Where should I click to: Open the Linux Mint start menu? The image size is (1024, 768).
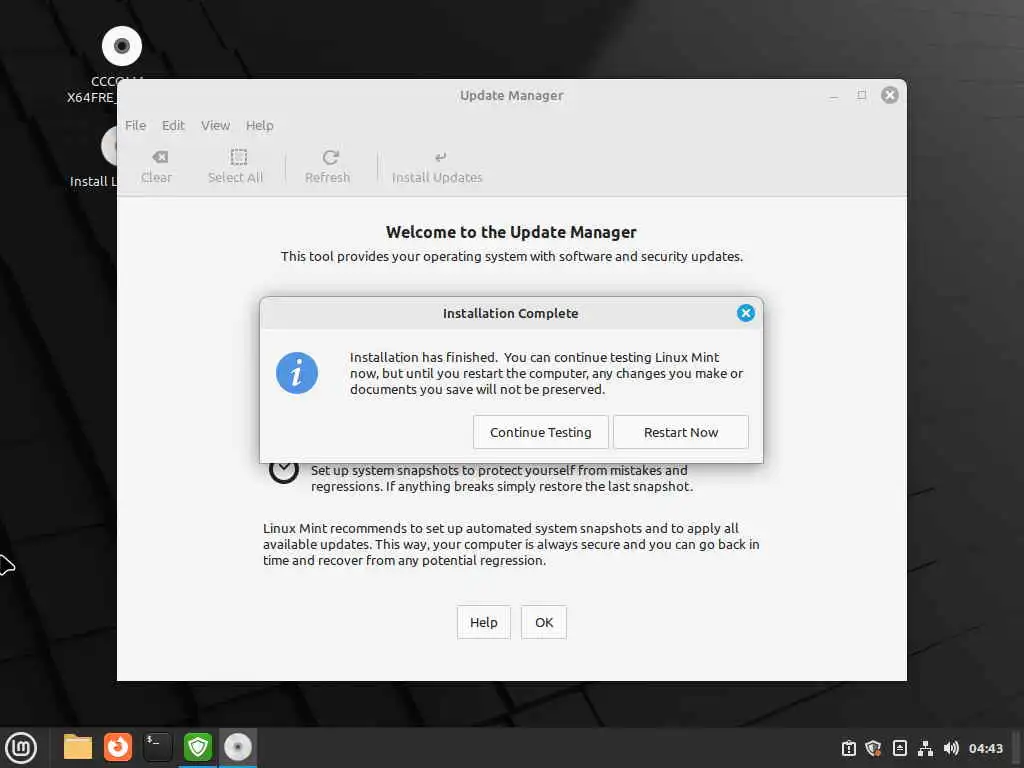[x=21, y=748]
